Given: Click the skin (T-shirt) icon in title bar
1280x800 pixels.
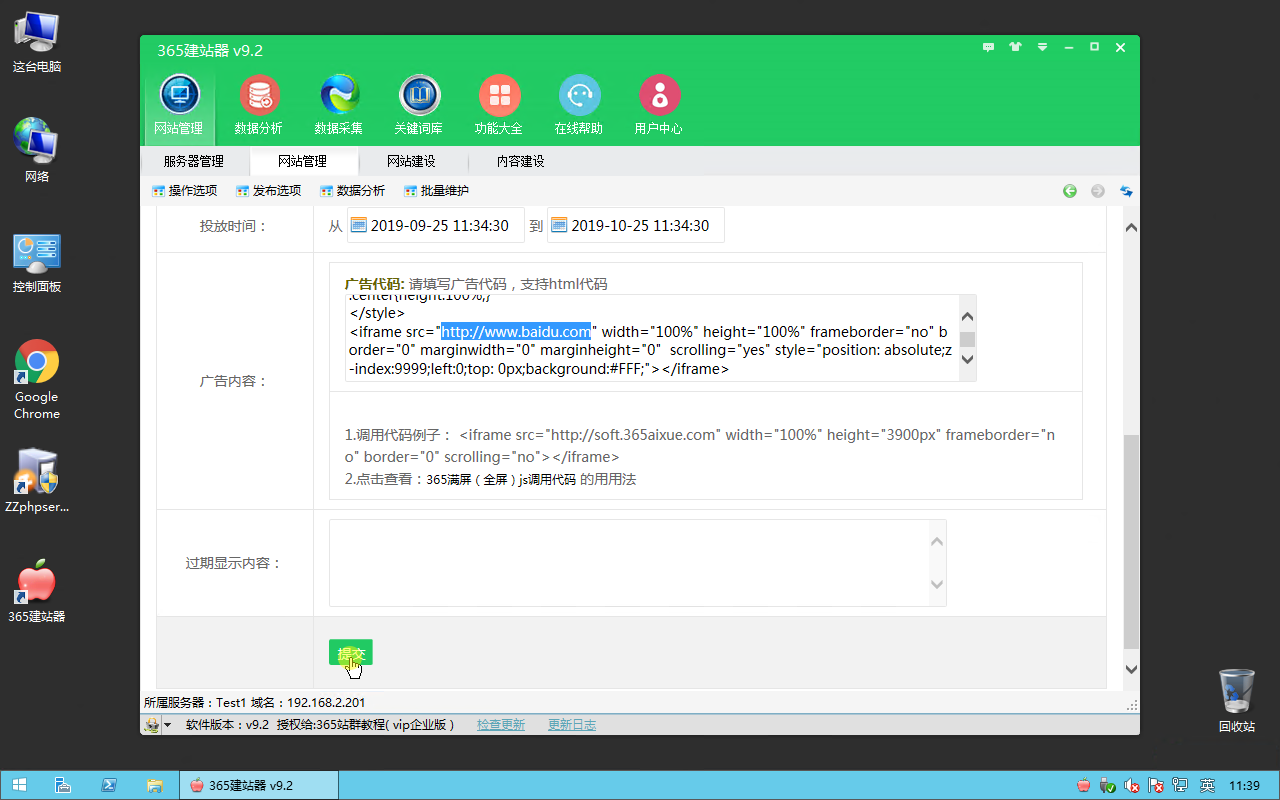Looking at the screenshot, I should pyautogui.click(x=1016, y=47).
